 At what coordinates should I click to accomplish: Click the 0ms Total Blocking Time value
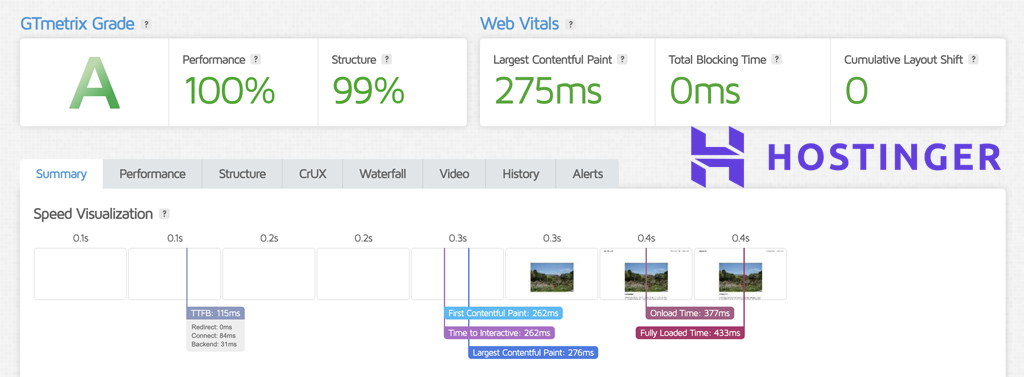pyautogui.click(x=705, y=91)
